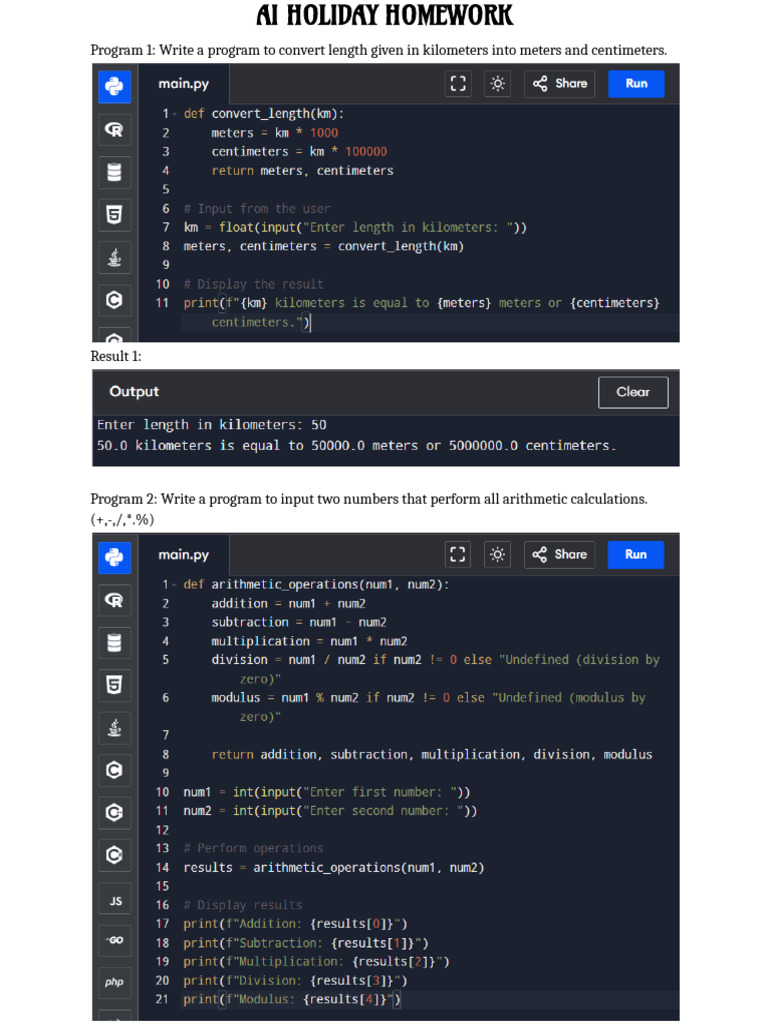The image size is (768, 1024).
Task: Clear the output panel with the Clear button
Action: coord(633,392)
